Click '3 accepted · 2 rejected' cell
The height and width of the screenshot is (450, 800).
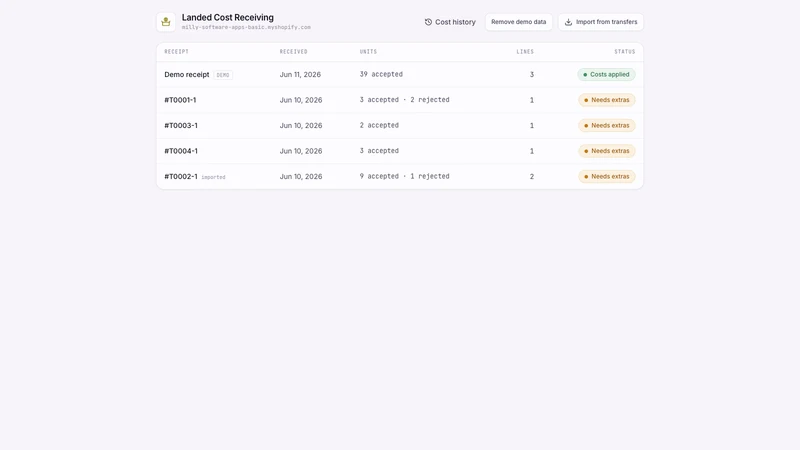pyautogui.click(x=405, y=100)
